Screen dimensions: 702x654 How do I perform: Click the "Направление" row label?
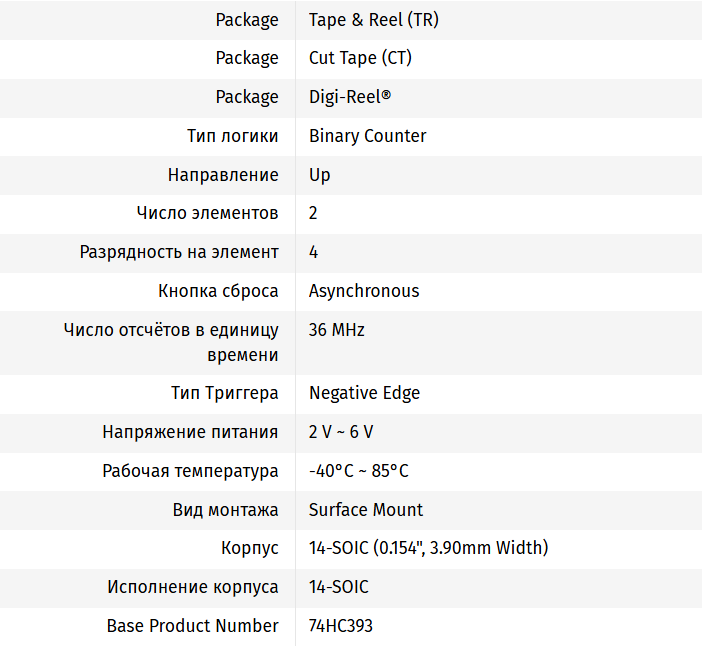tap(223, 175)
